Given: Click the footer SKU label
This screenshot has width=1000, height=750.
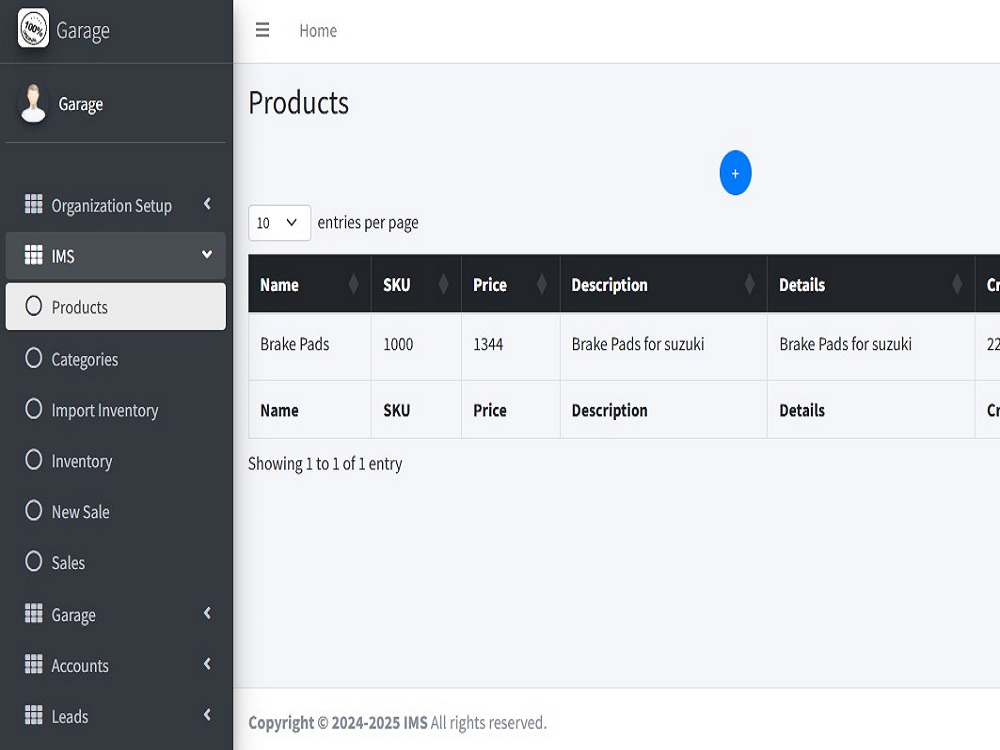Looking at the screenshot, I should 397,410.
